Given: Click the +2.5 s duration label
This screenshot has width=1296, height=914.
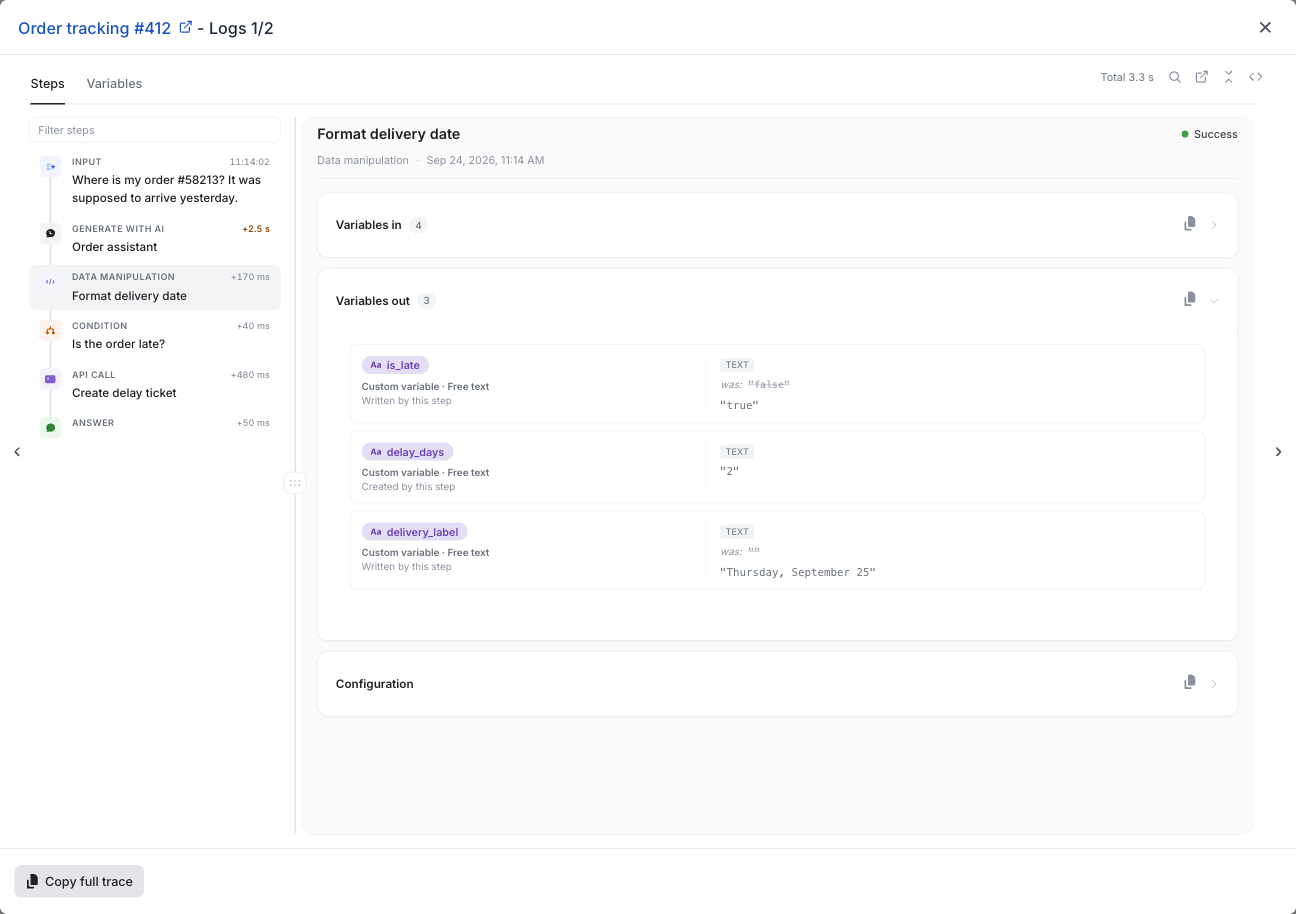Looking at the screenshot, I should click(256, 229).
